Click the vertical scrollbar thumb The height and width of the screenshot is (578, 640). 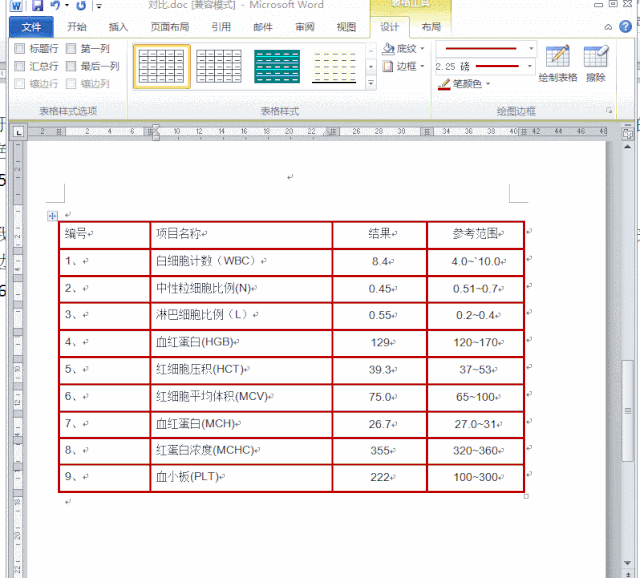coord(628,411)
